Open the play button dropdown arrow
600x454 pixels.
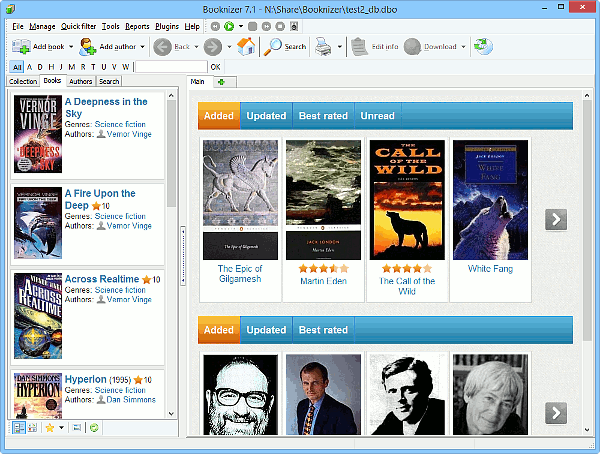(241, 26)
